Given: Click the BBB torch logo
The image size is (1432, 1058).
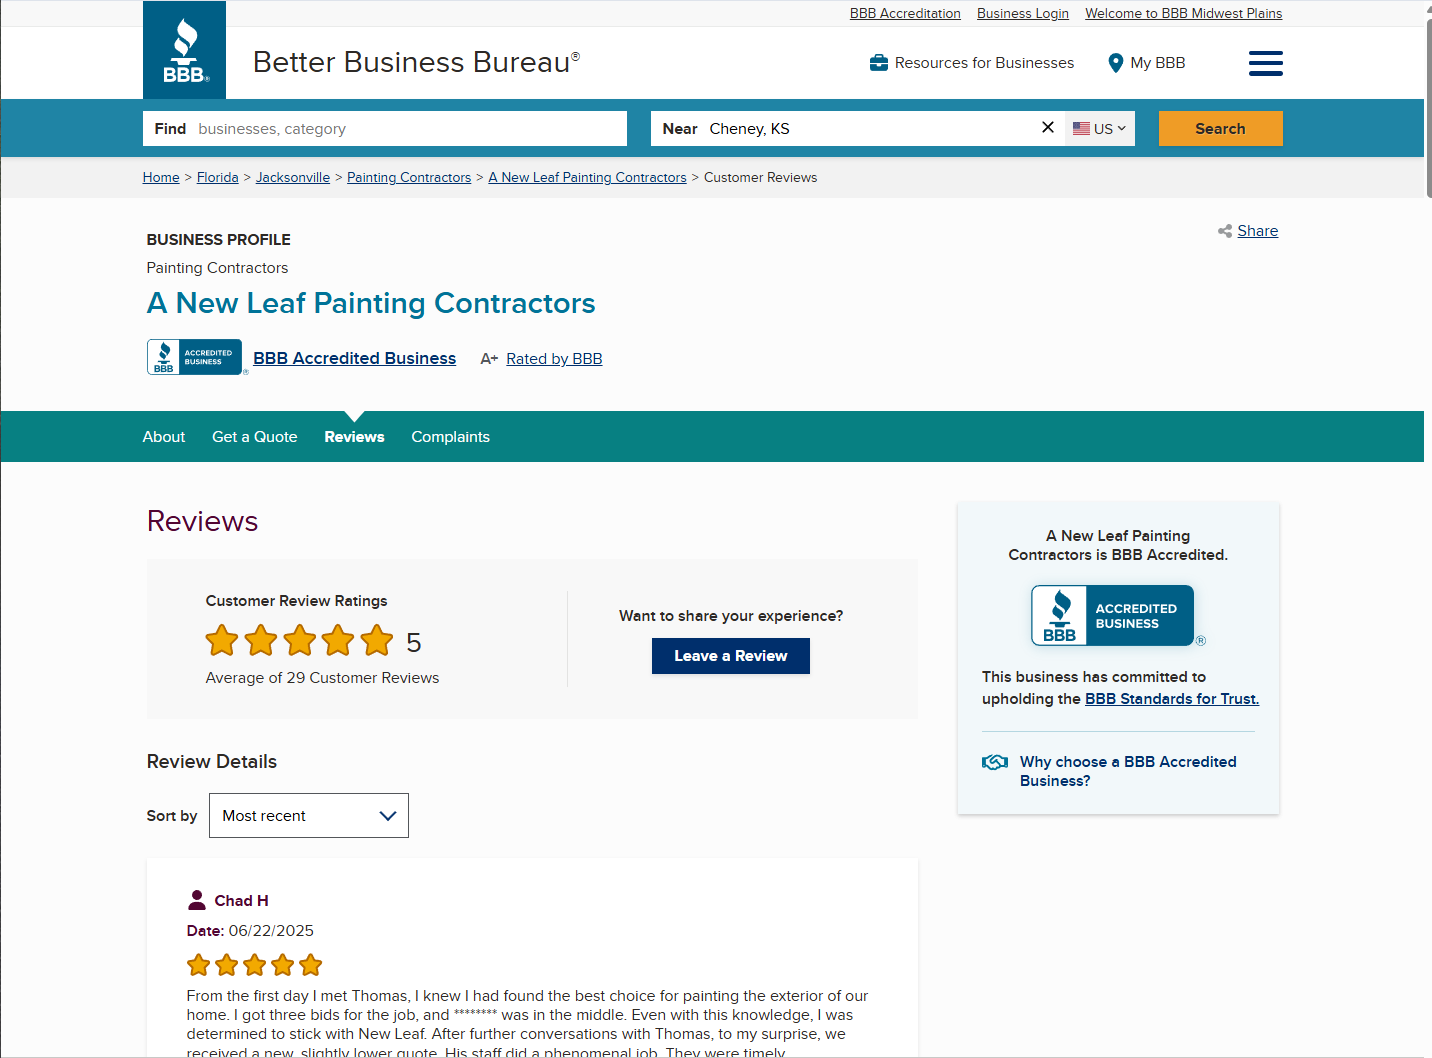Looking at the screenshot, I should point(184,50).
